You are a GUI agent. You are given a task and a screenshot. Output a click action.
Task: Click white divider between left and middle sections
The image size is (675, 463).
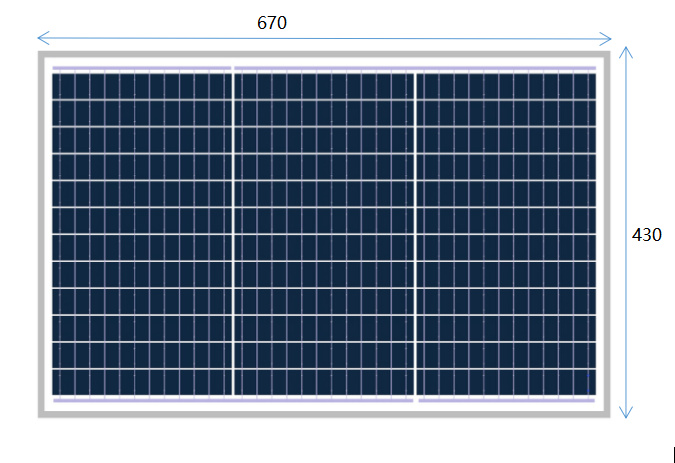pos(232,235)
